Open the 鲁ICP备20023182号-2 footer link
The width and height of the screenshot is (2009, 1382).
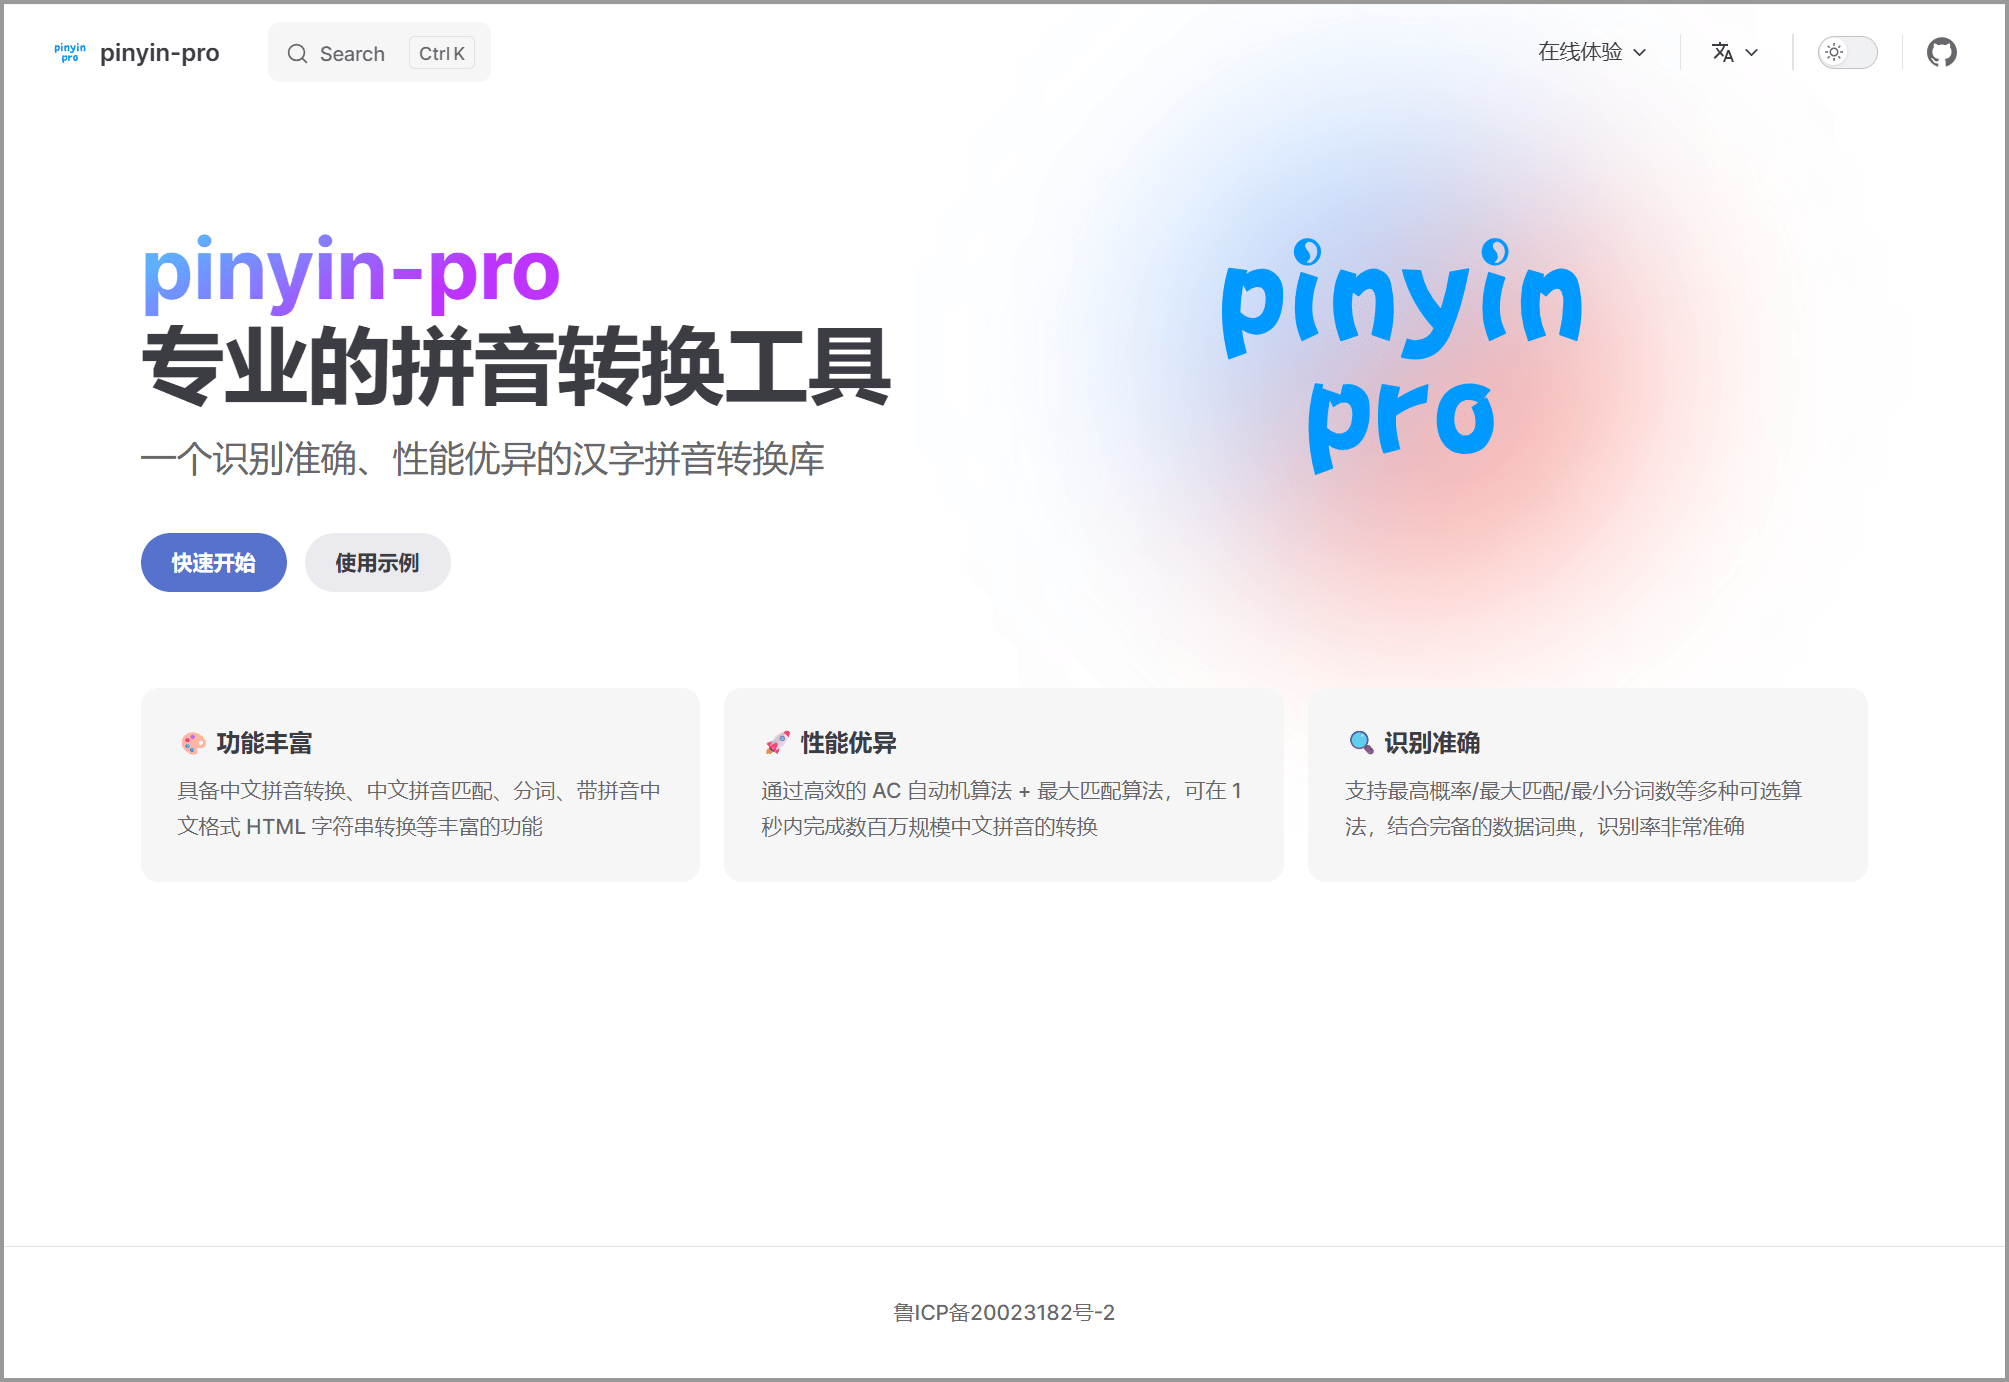click(1004, 1312)
